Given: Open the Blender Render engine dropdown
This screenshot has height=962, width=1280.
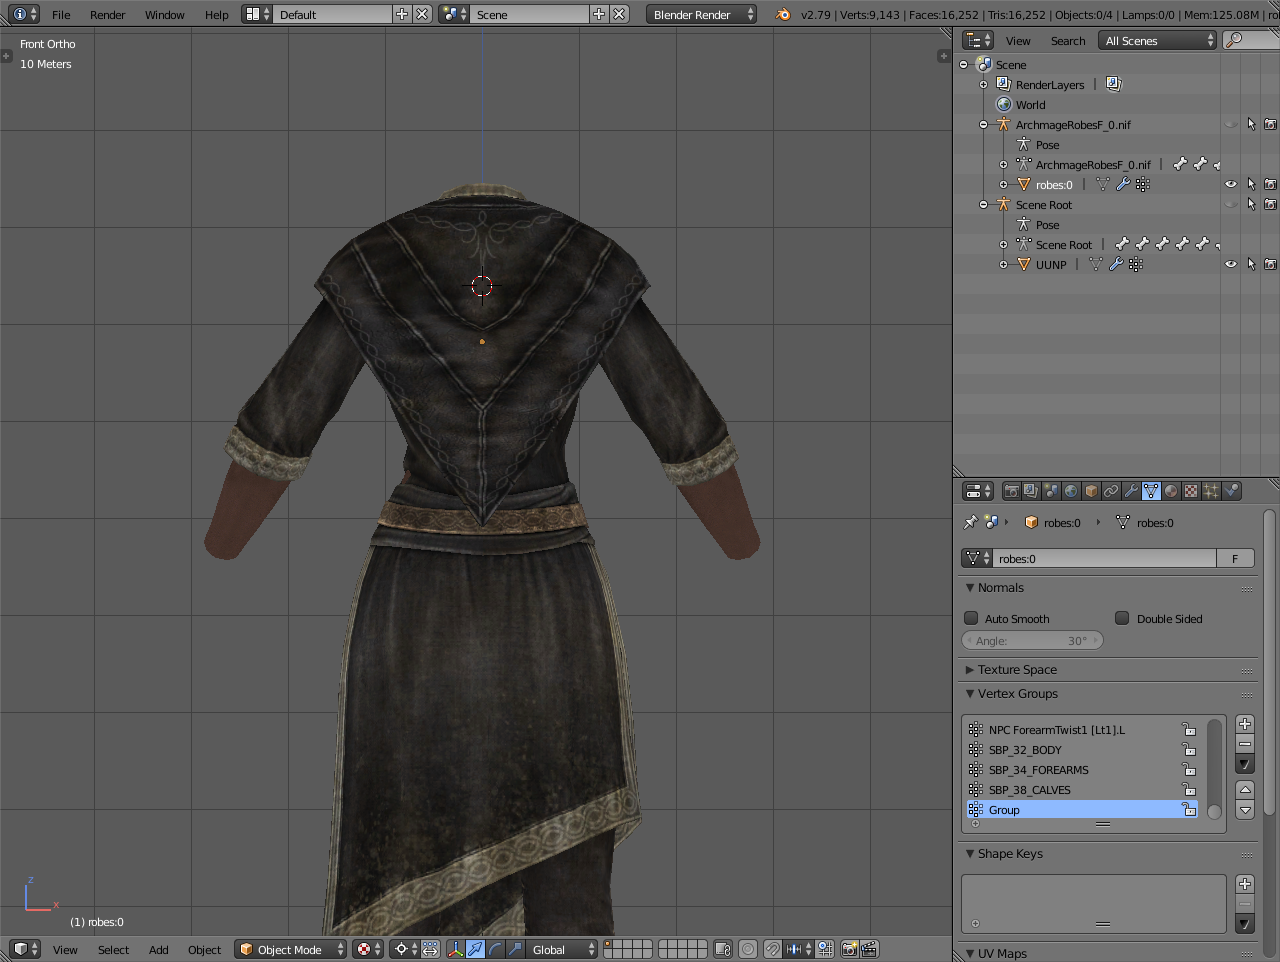Looking at the screenshot, I should click(x=701, y=14).
